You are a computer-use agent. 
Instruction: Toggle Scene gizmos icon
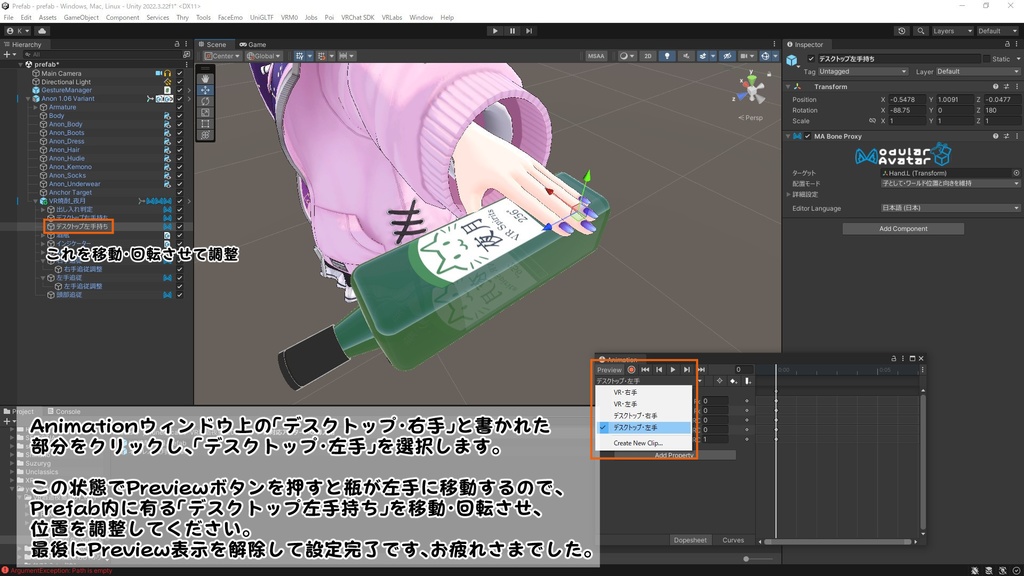click(x=765, y=56)
